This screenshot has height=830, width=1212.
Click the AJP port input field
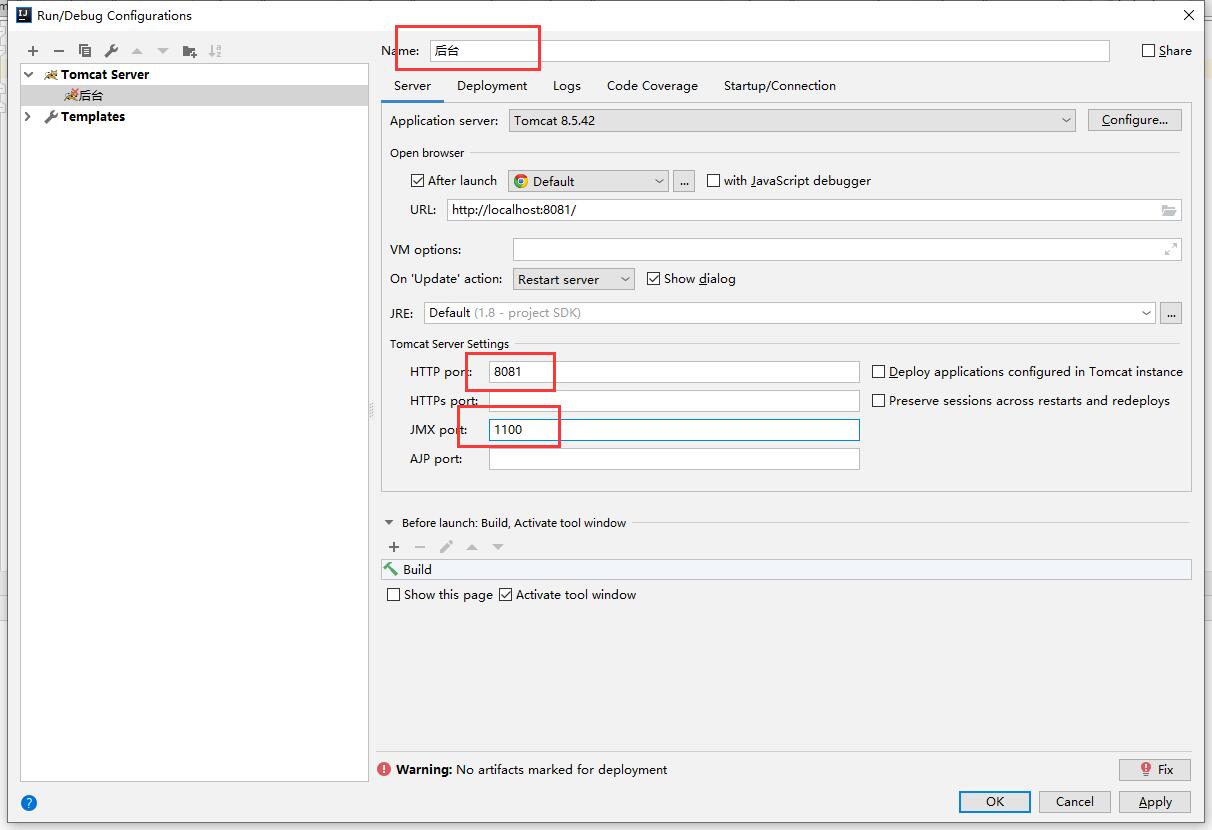tap(673, 459)
